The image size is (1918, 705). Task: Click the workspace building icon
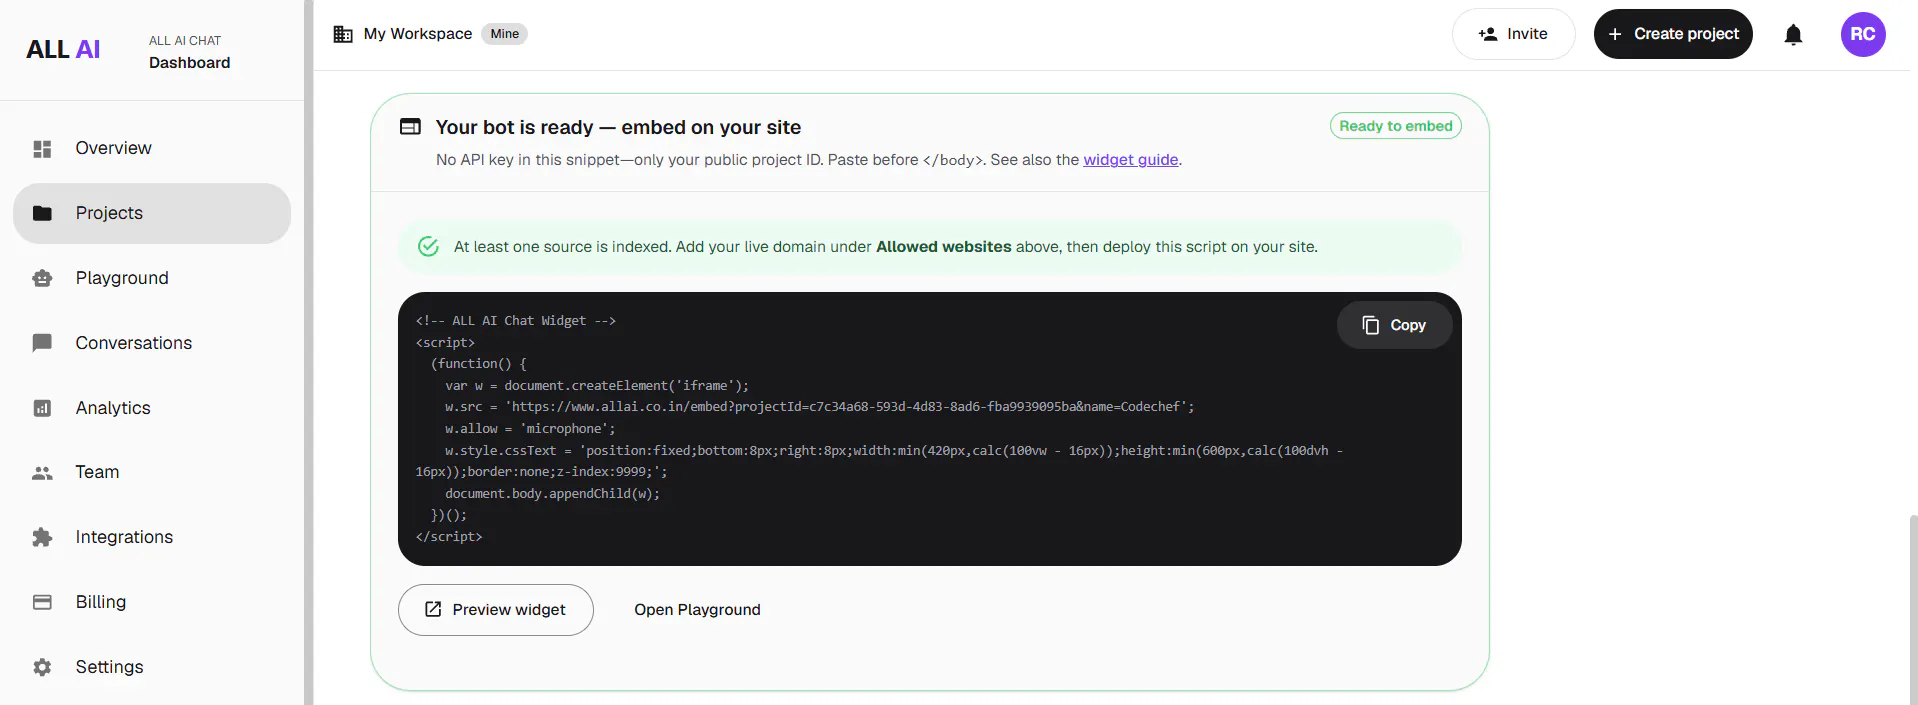pos(343,34)
